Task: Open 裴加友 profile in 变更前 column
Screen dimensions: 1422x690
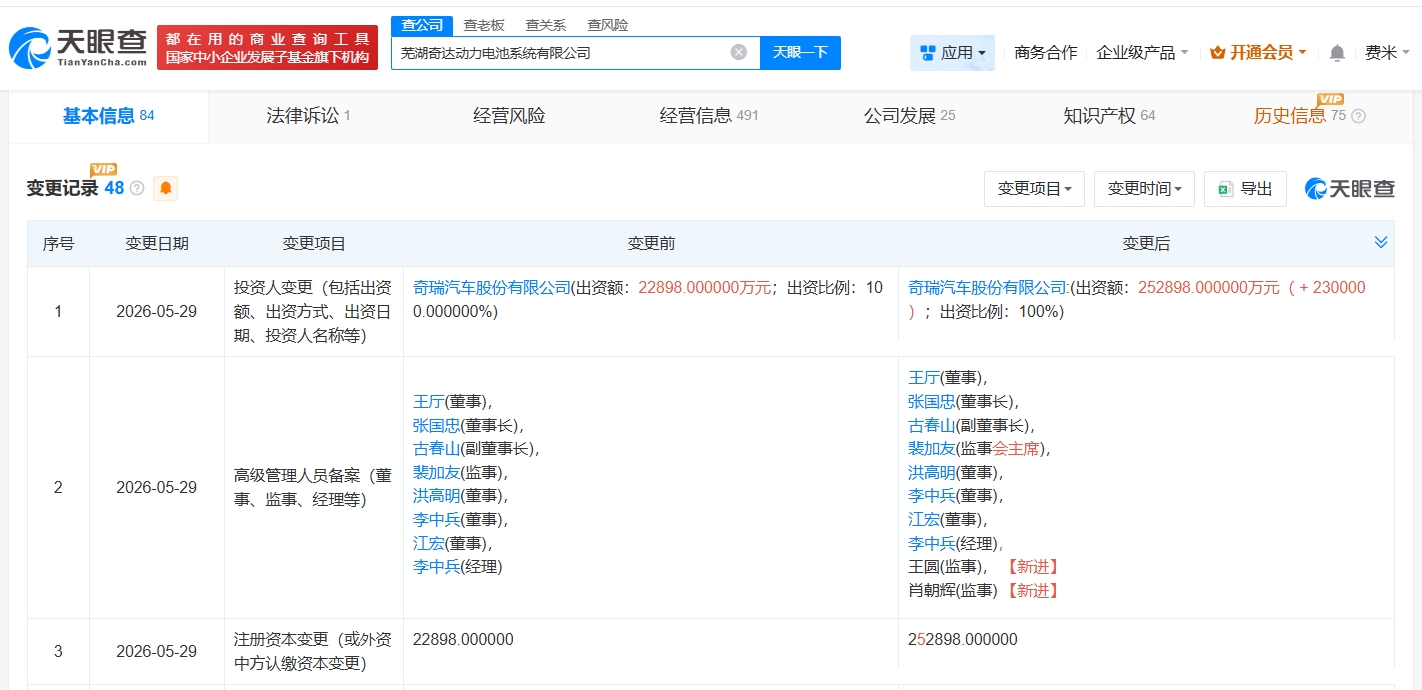Action: pos(436,472)
